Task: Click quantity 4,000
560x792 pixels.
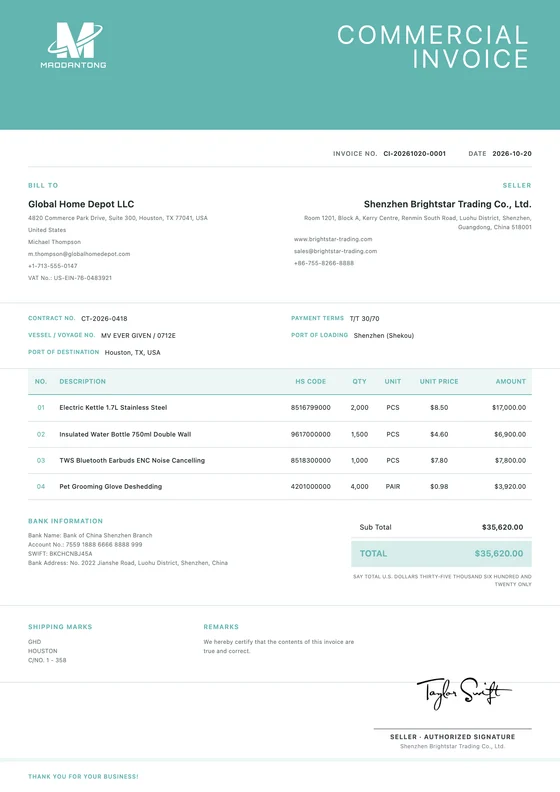Action: 360,487
